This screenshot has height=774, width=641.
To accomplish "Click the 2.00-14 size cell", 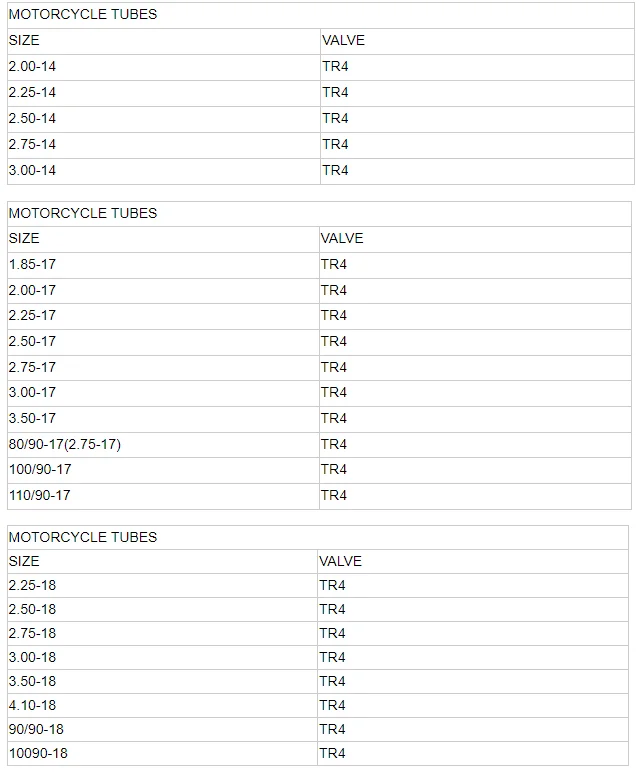I will (164, 67).
